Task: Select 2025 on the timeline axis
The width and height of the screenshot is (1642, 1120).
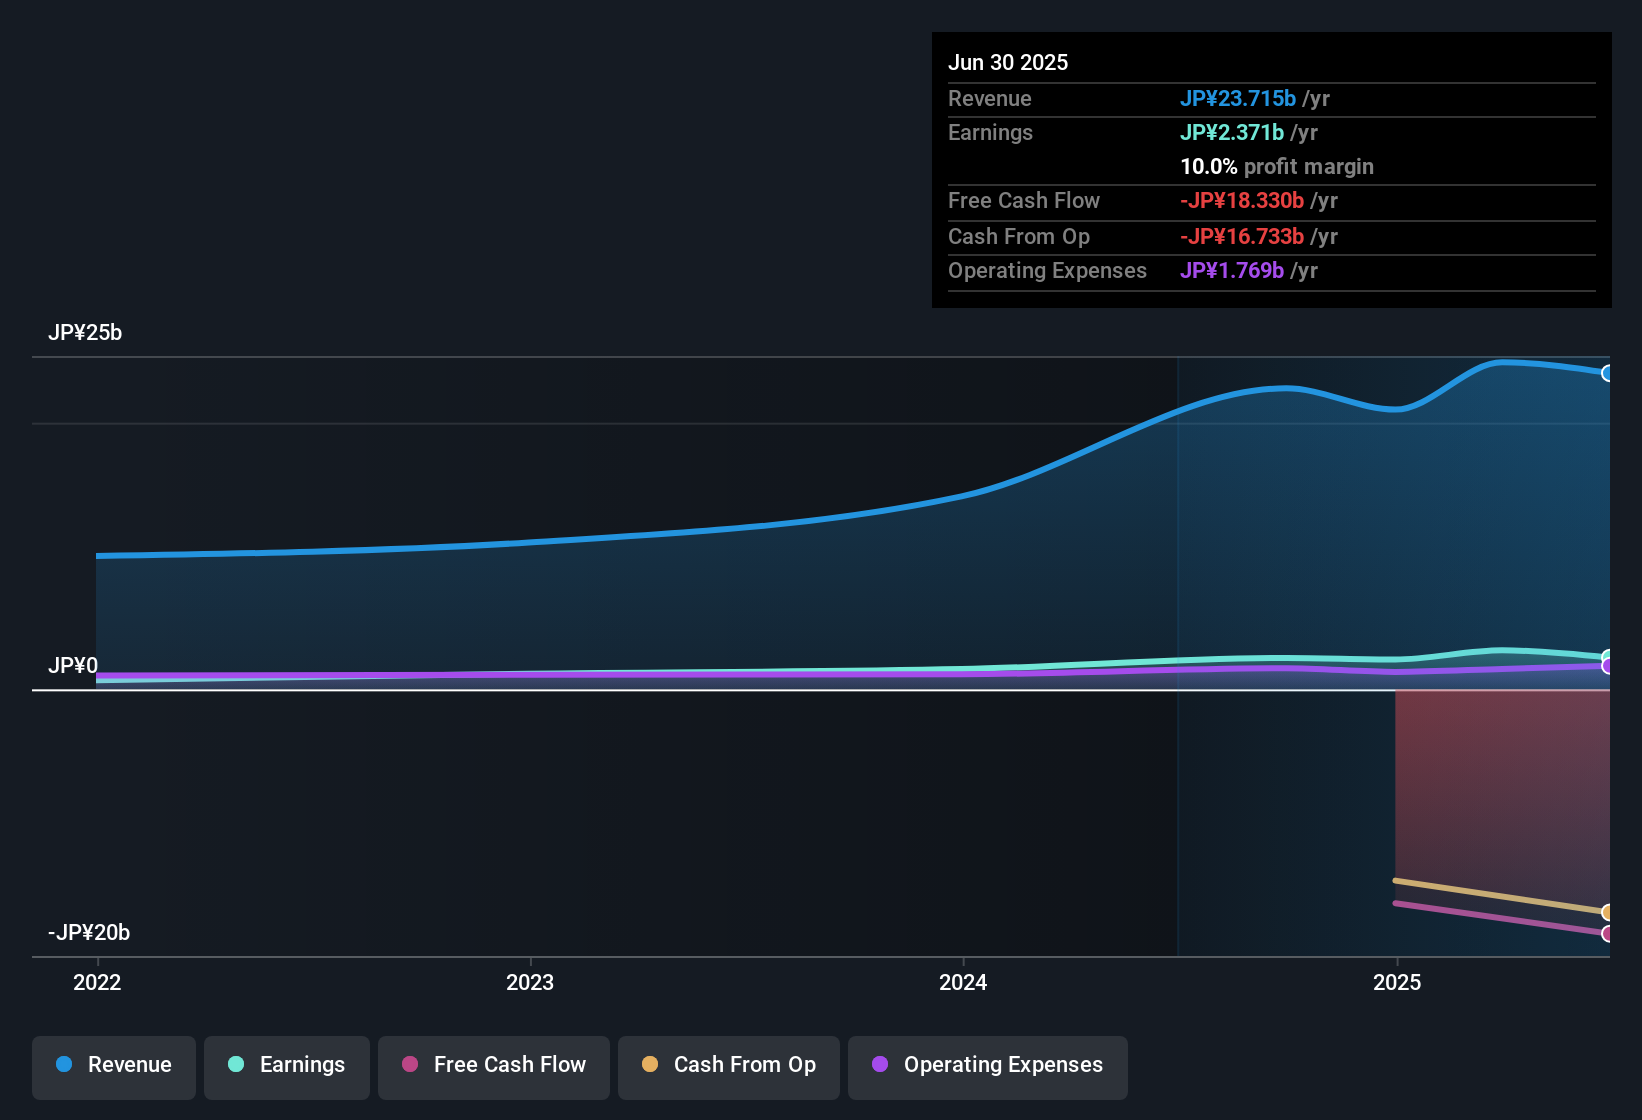Action: [x=1398, y=983]
